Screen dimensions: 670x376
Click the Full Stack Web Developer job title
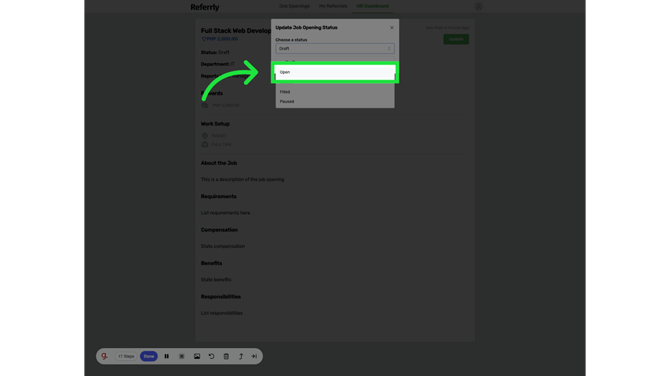click(236, 31)
